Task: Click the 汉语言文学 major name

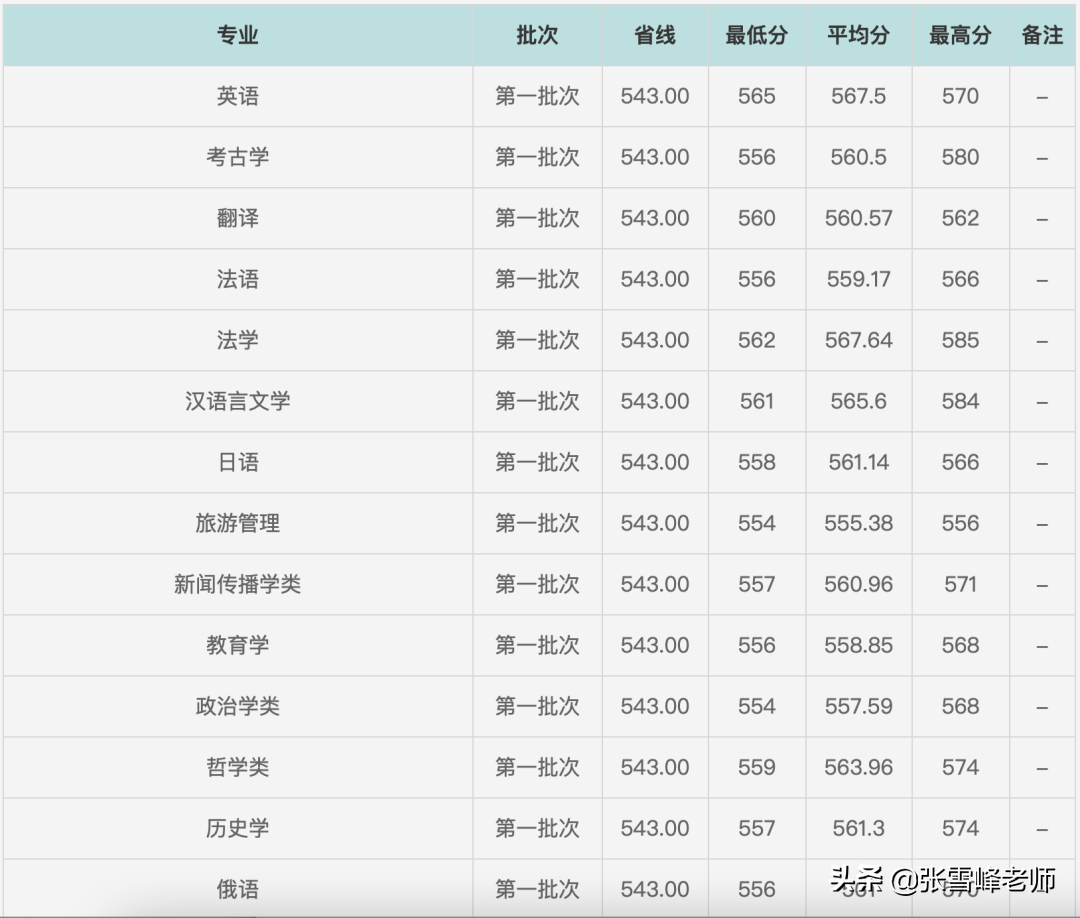Action: [236, 401]
